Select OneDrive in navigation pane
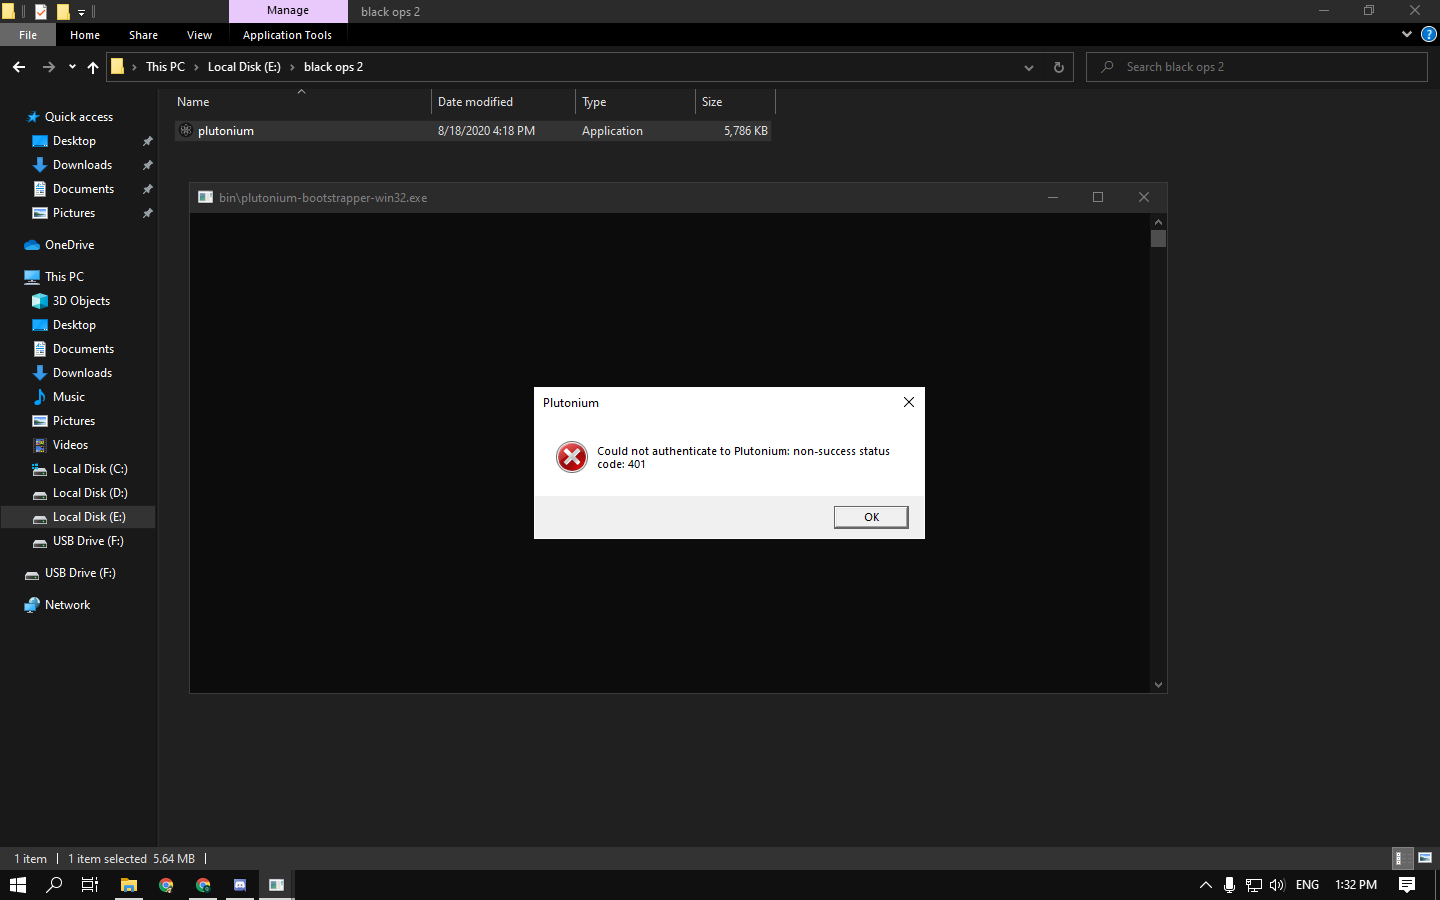This screenshot has height=900, width=1440. tap(69, 245)
